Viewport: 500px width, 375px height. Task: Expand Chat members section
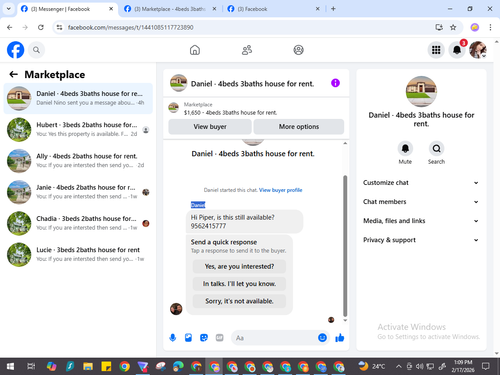click(x=421, y=202)
